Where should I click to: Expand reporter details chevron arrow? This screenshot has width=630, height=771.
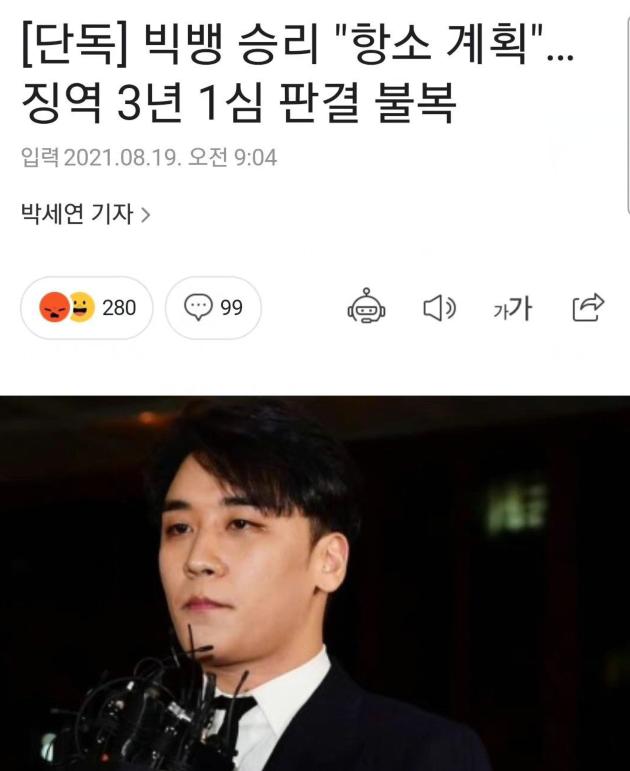click(145, 214)
